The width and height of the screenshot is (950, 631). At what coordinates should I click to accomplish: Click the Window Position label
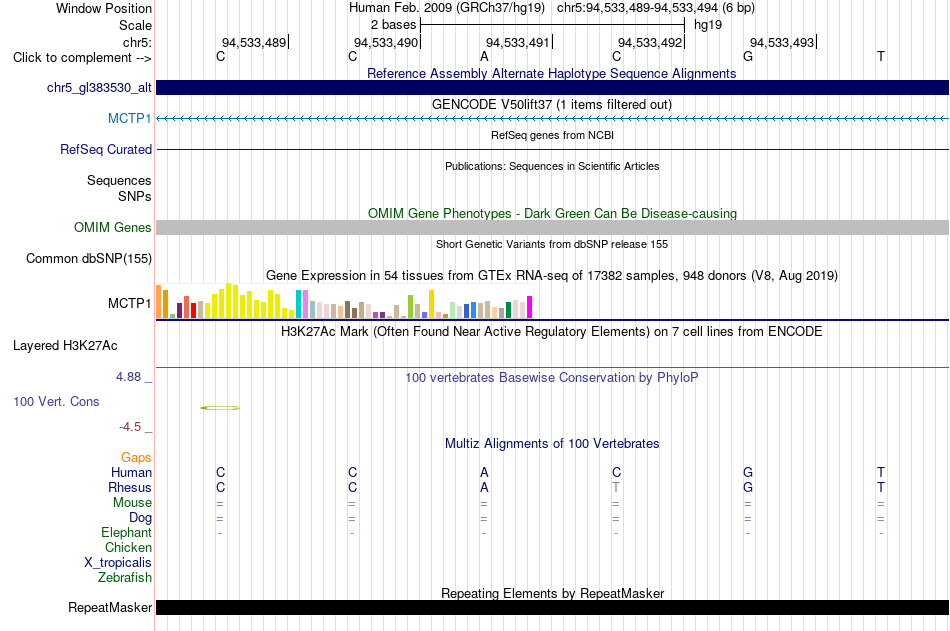(x=104, y=8)
